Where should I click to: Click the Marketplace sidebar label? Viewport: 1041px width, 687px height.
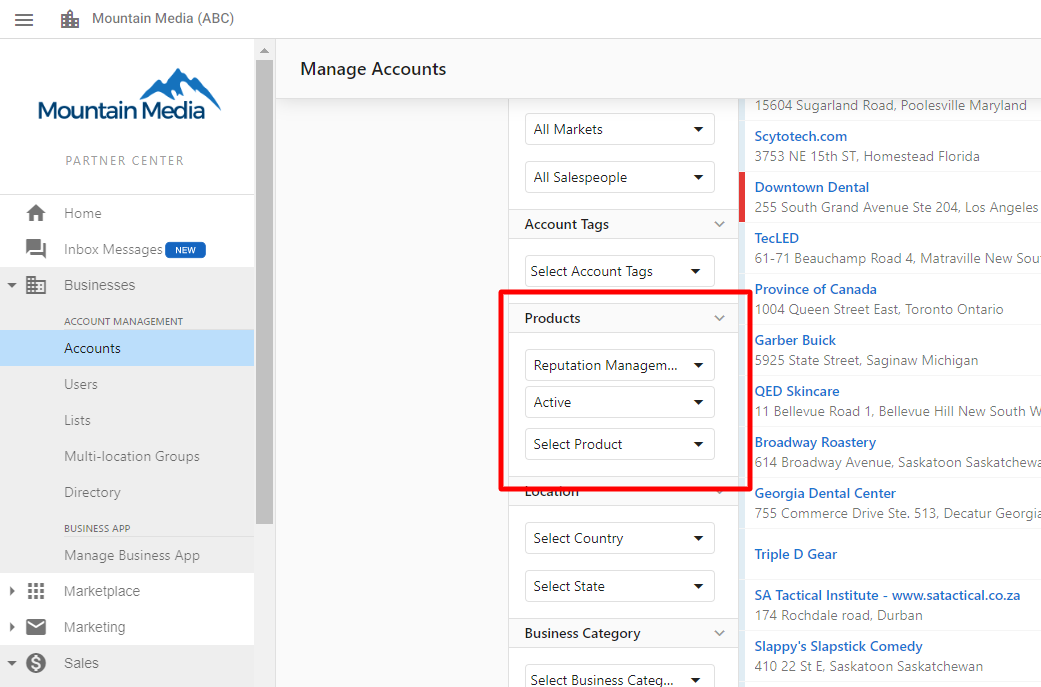pyautogui.click(x=102, y=591)
